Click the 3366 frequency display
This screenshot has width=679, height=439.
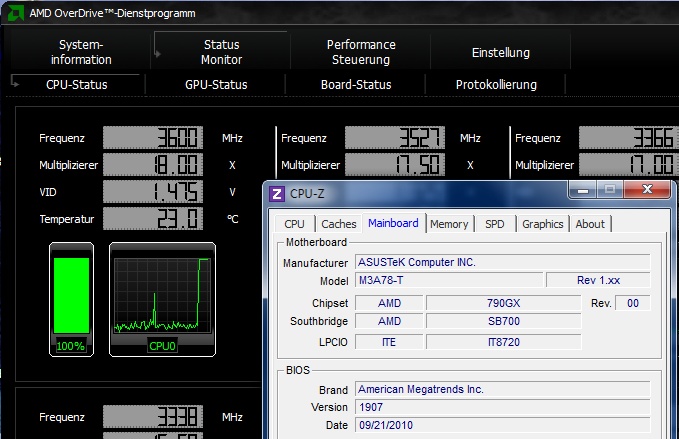click(x=629, y=138)
